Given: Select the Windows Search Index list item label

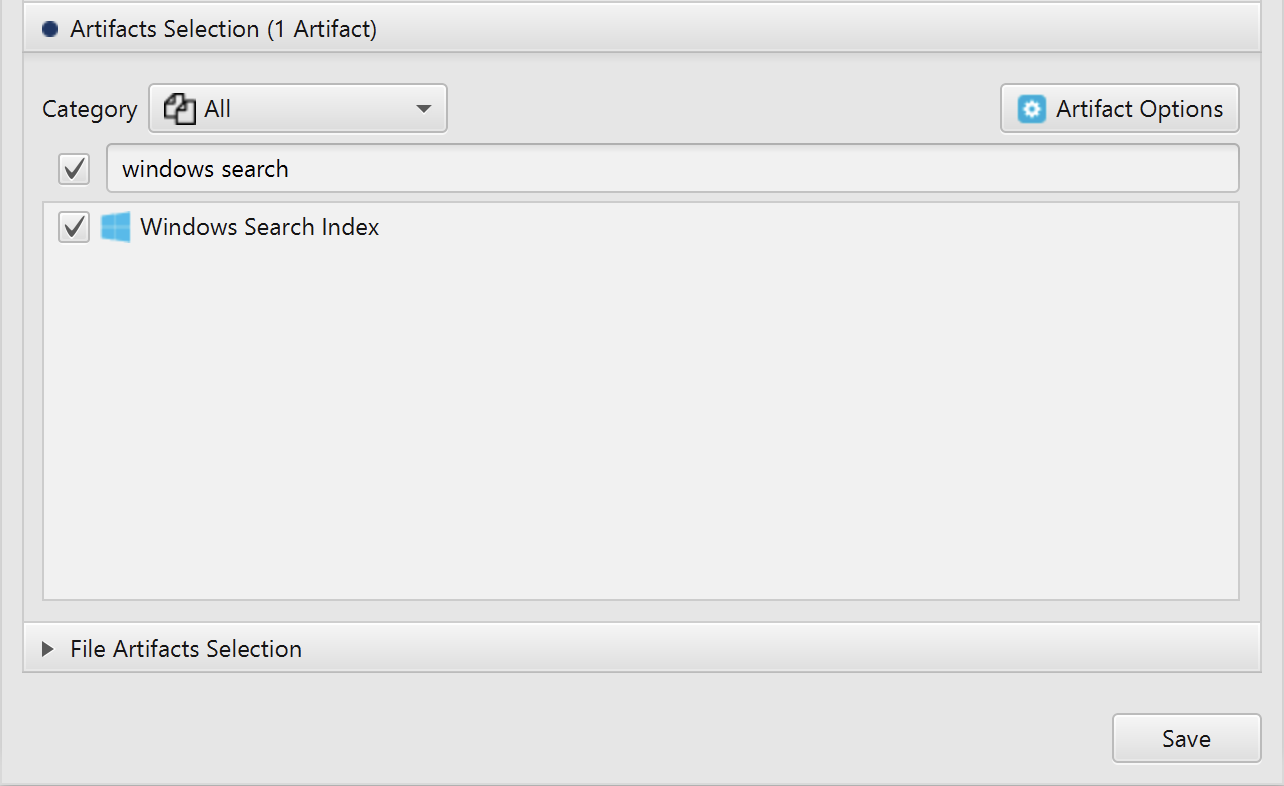Looking at the screenshot, I should click(x=260, y=227).
